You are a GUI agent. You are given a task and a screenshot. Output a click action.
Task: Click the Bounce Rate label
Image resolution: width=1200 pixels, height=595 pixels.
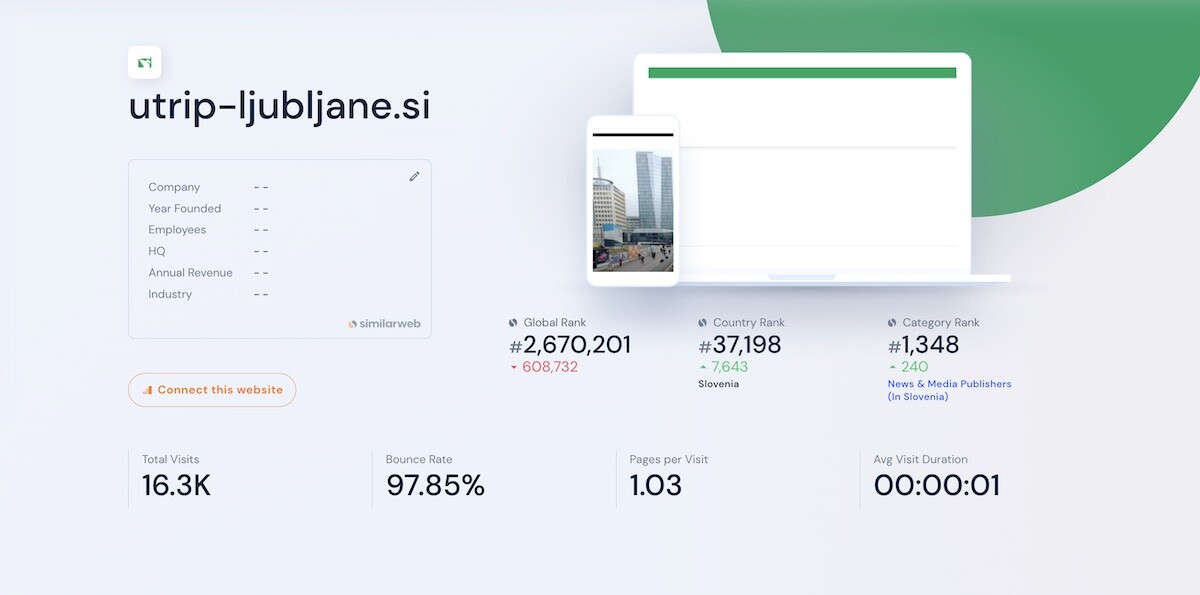click(419, 460)
